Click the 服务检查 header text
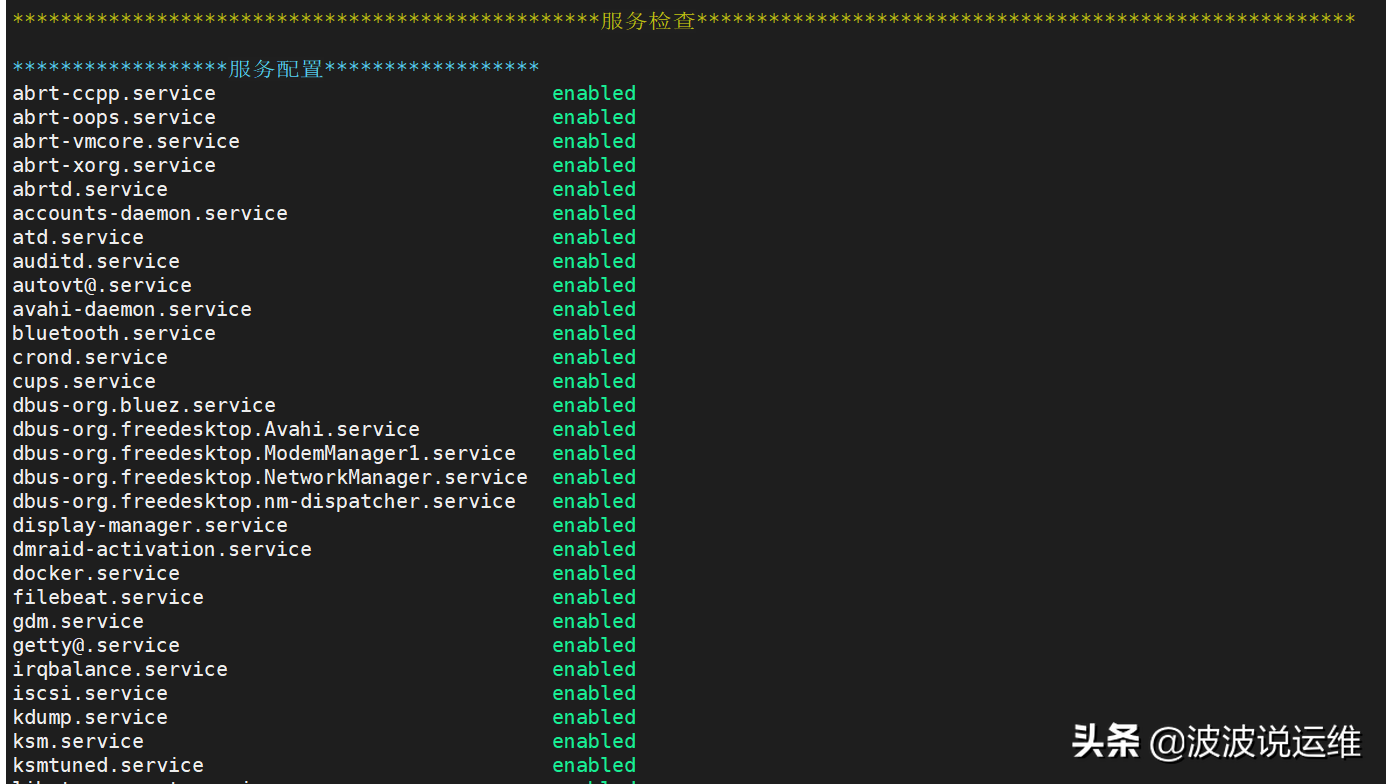1386x784 pixels. pos(648,21)
